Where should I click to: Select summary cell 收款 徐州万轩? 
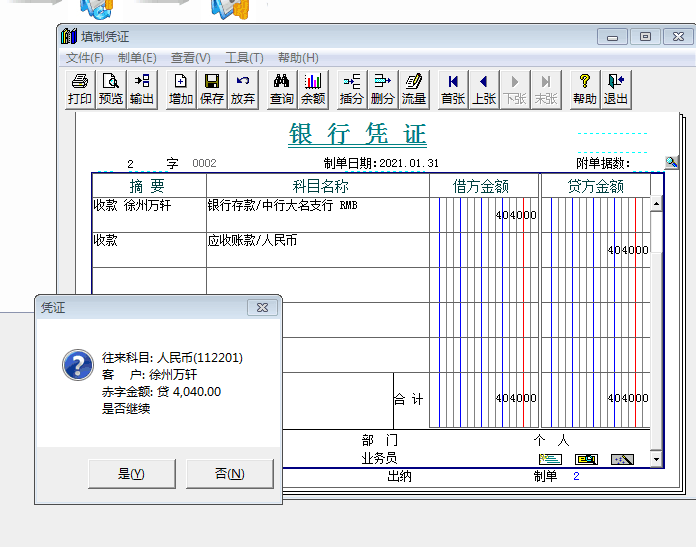[x=149, y=215]
